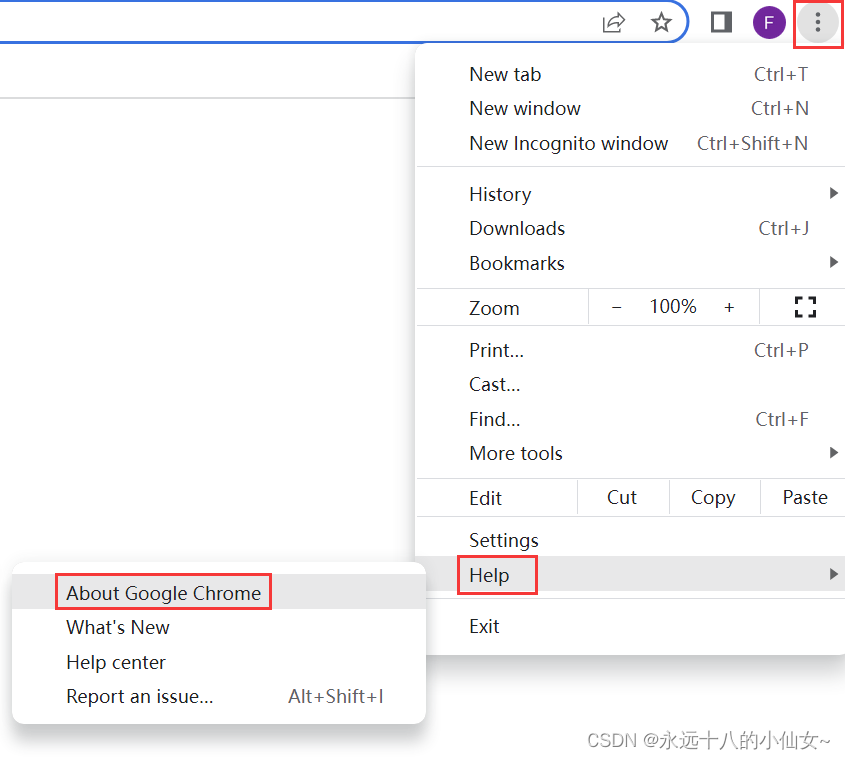Expand the Help submenu
Screen dimensions: 845x760
(x=631, y=575)
